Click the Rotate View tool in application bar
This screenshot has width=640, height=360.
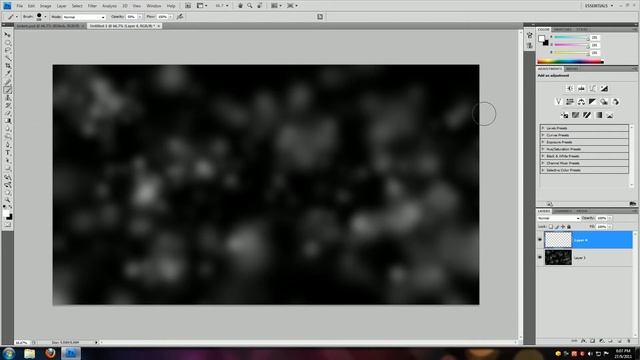(x=260, y=6)
